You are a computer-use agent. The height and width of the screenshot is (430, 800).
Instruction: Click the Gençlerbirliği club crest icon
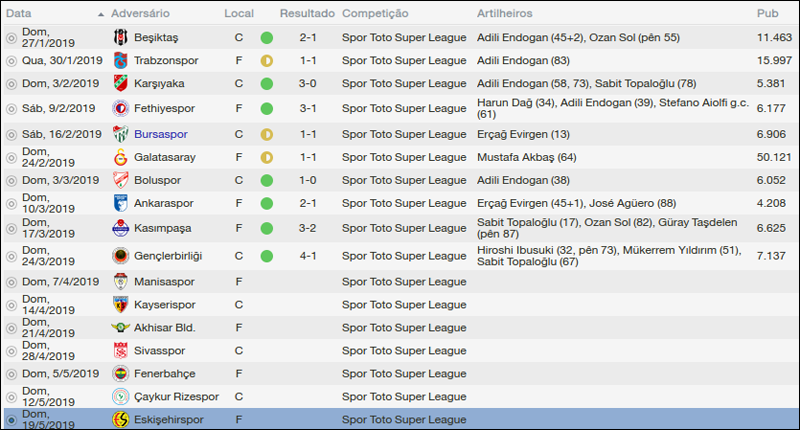[x=121, y=255]
